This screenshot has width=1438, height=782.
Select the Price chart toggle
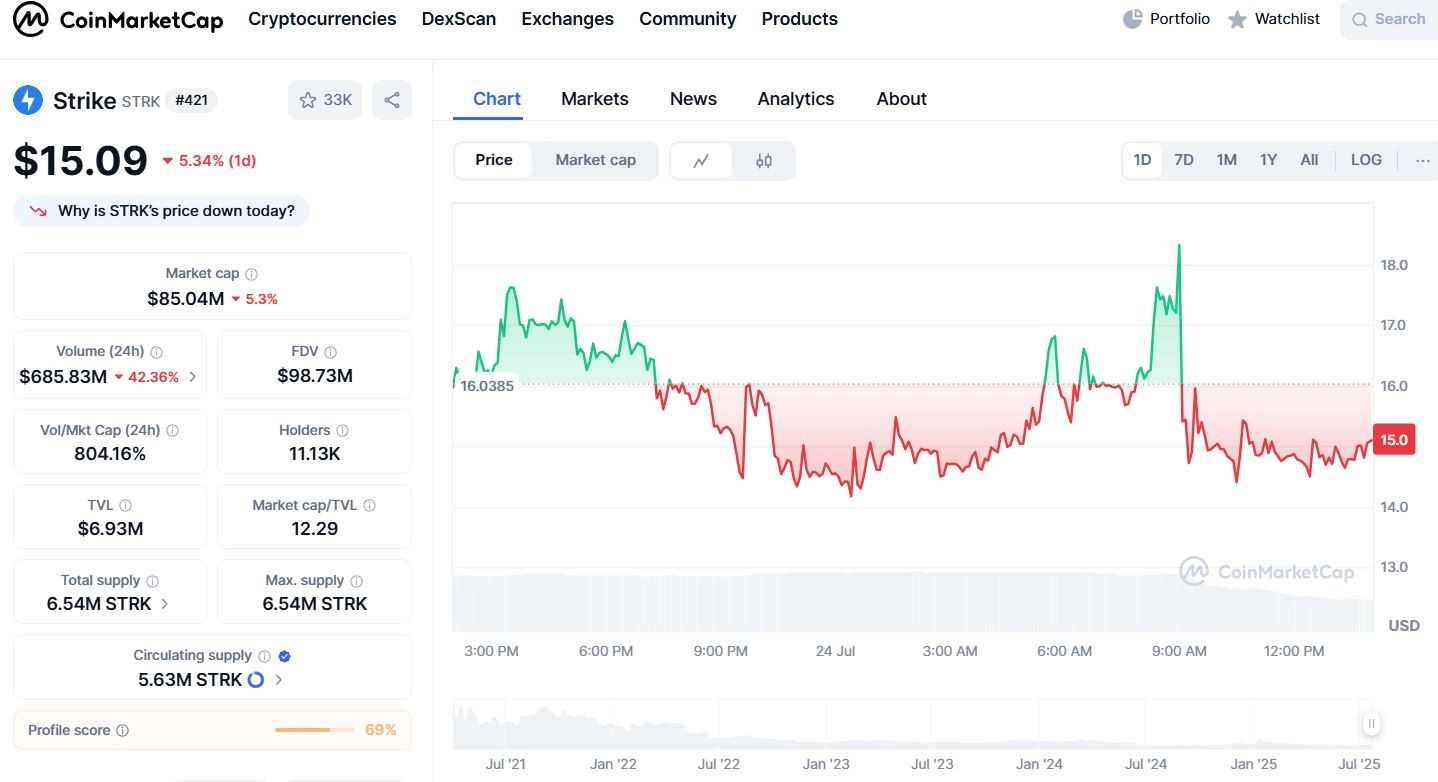pyautogui.click(x=494, y=160)
